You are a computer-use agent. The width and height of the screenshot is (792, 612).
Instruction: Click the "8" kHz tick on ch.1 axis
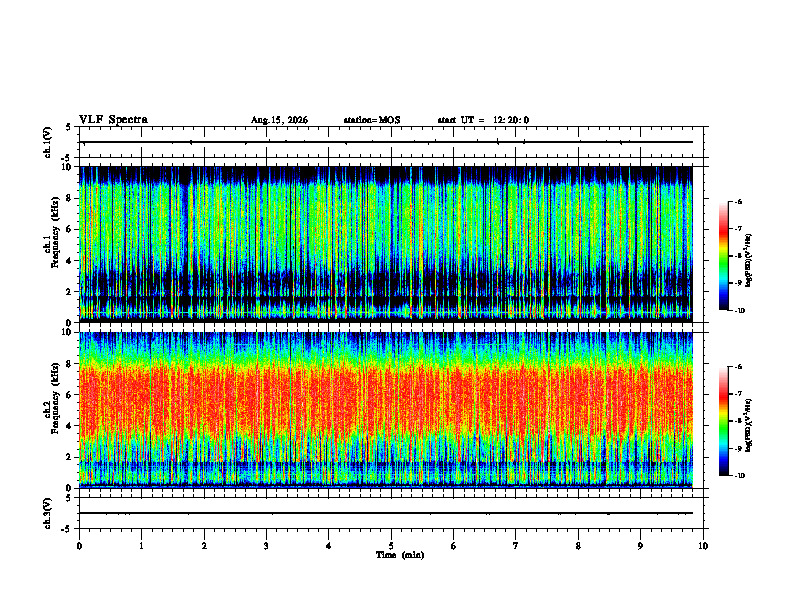click(70, 198)
